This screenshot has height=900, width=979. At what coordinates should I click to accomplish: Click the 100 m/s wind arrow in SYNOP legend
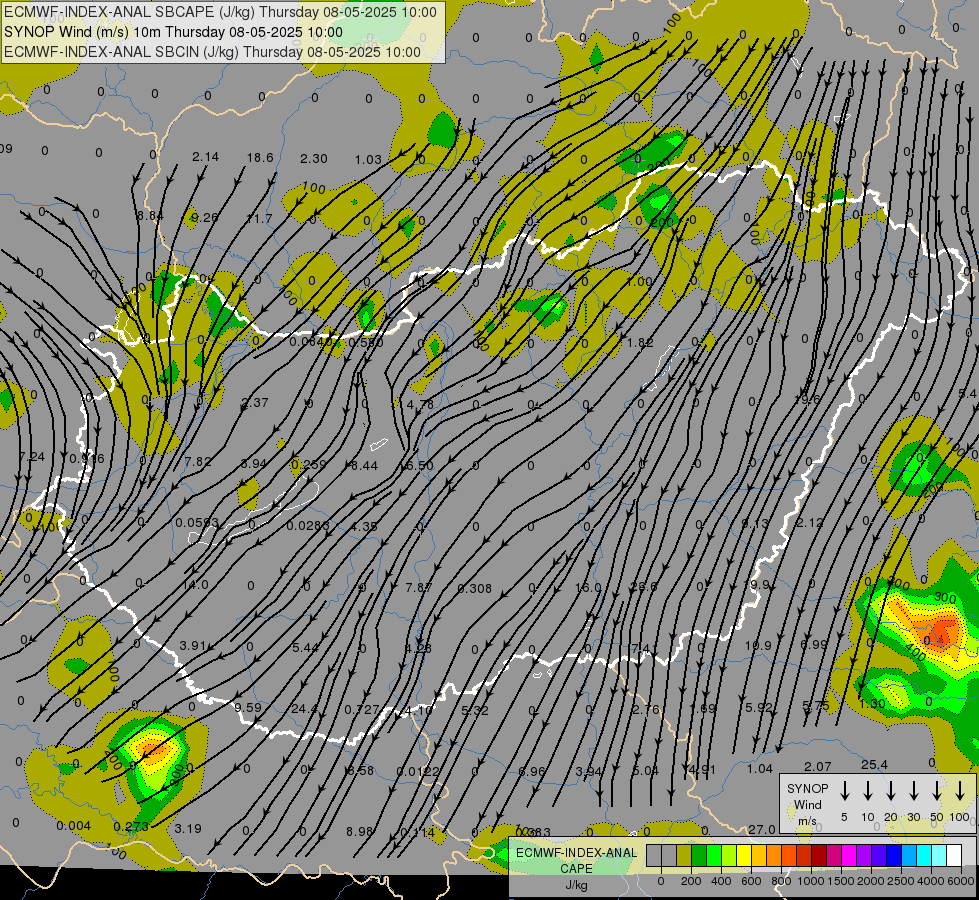[x=960, y=791]
